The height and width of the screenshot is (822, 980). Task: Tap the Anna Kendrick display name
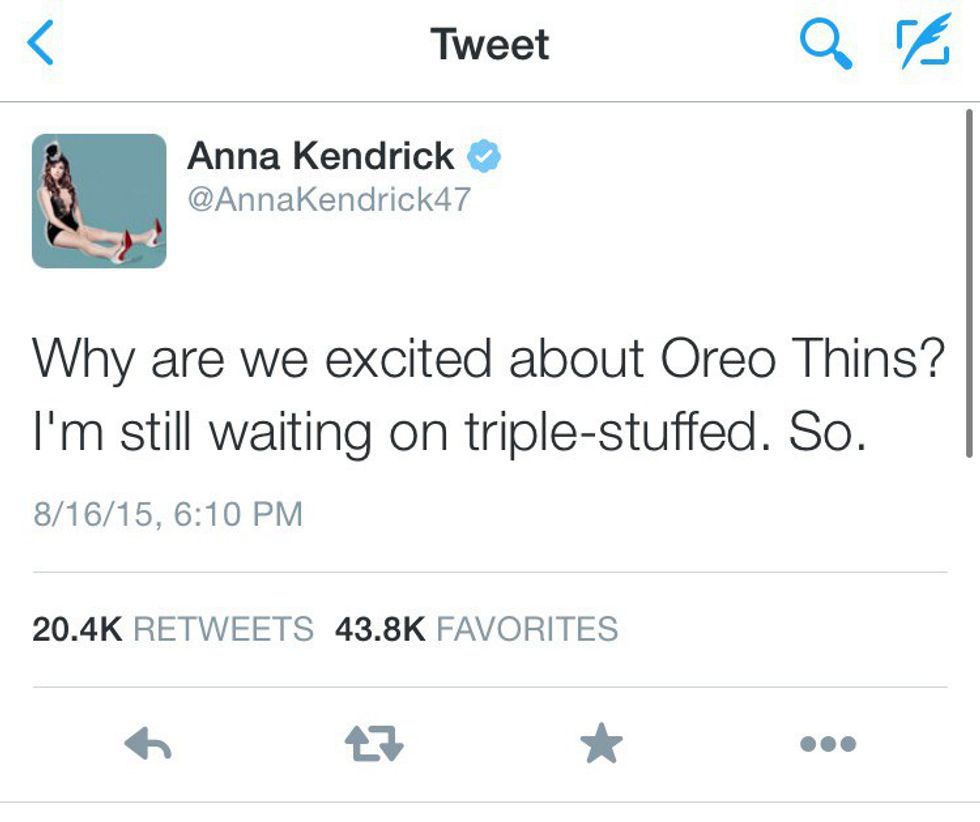(x=320, y=156)
